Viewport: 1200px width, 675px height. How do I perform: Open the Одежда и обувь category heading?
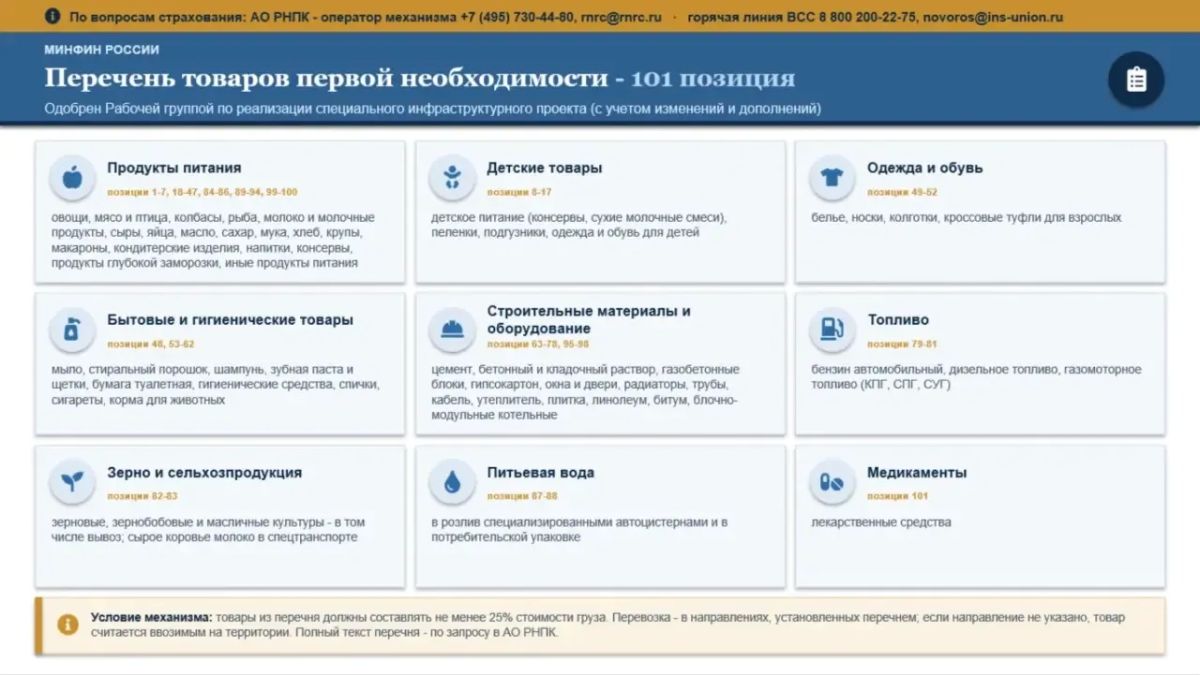pyautogui.click(x=924, y=168)
